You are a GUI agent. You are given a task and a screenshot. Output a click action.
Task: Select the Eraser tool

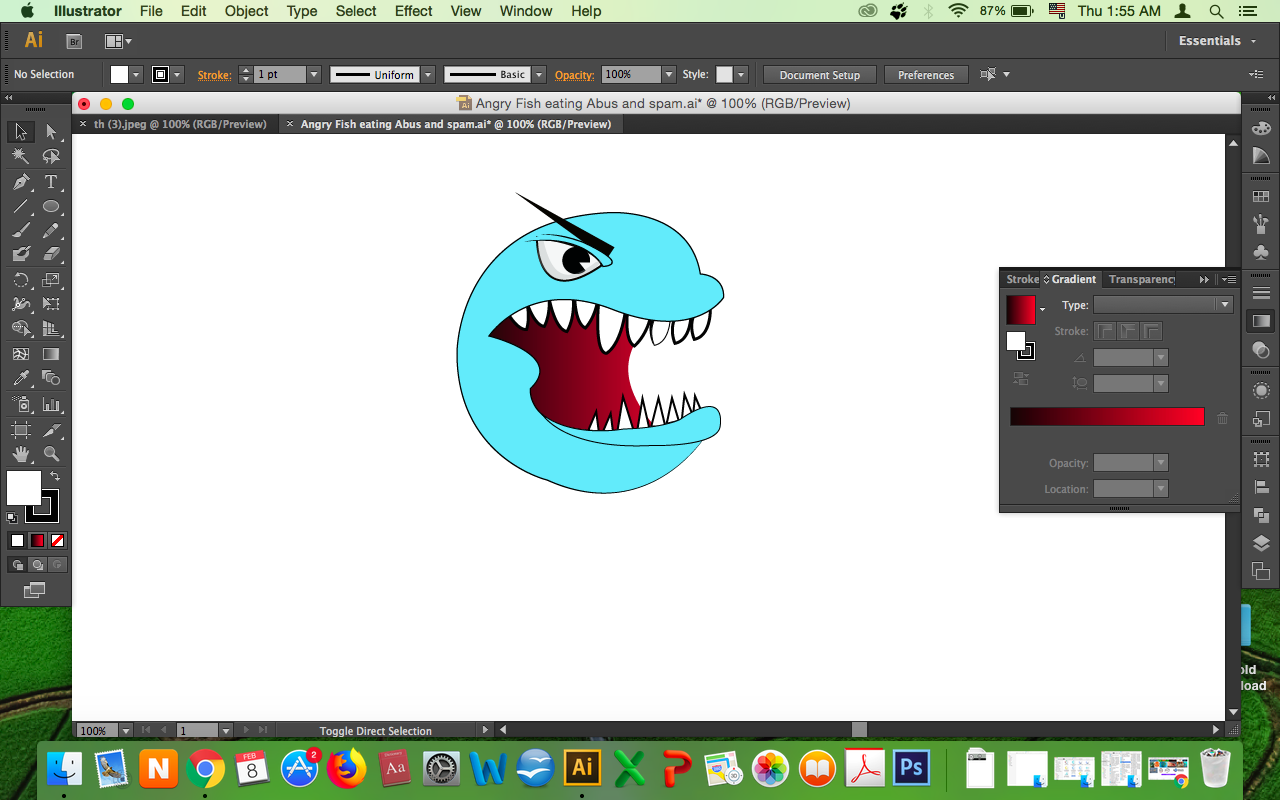click(x=51, y=255)
